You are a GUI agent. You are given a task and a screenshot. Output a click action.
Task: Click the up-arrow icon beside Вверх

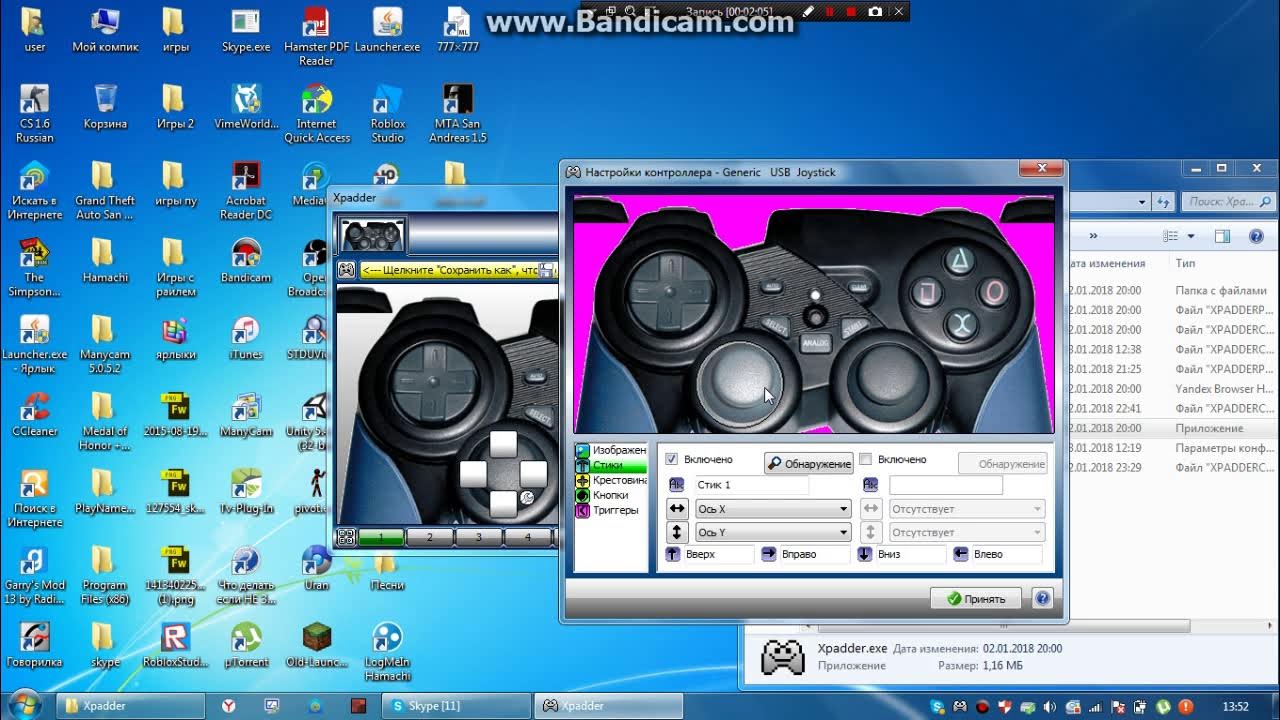coord(673,554)
